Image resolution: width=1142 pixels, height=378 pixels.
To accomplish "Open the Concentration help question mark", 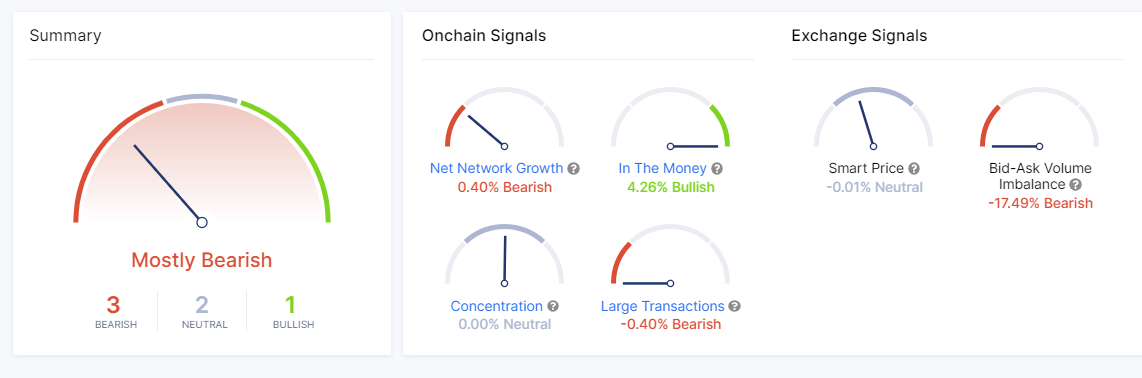I will (x=553, y=307).
